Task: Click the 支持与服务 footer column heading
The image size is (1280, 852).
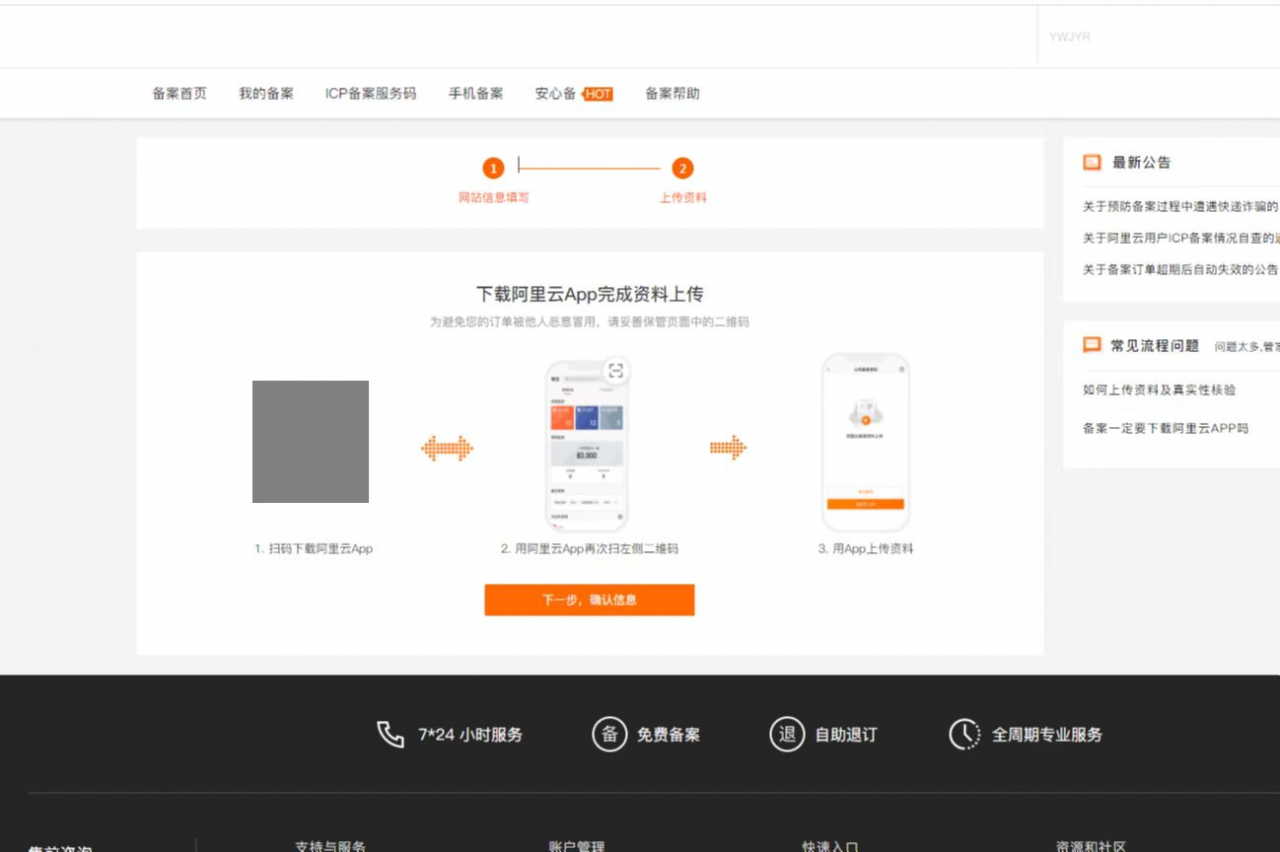Action: tap(331, 846)
